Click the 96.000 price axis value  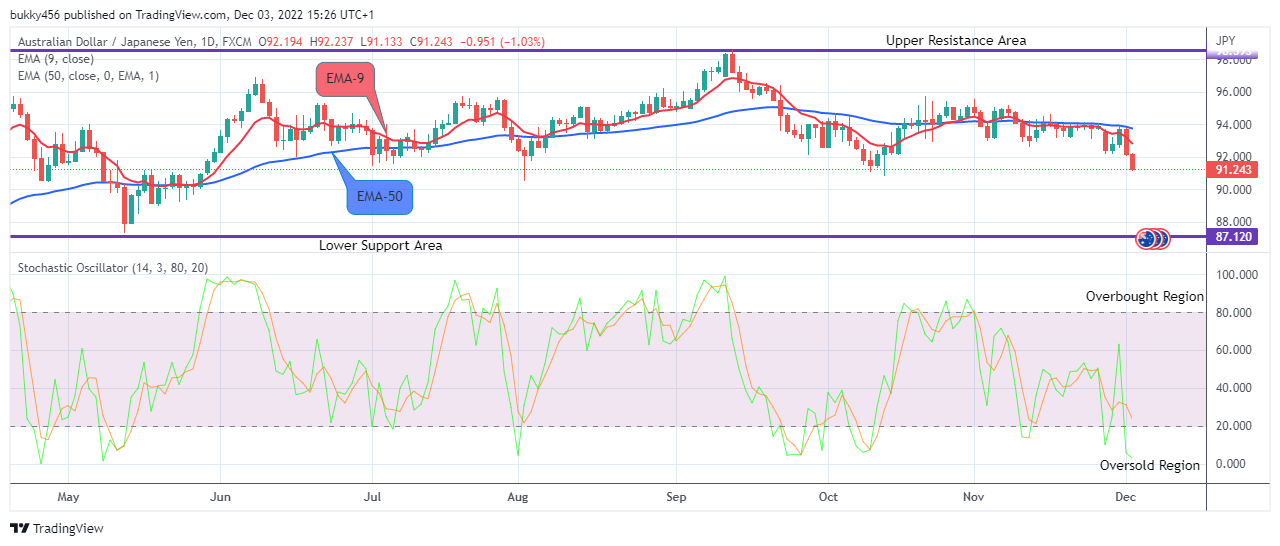tap(1234, 92)
